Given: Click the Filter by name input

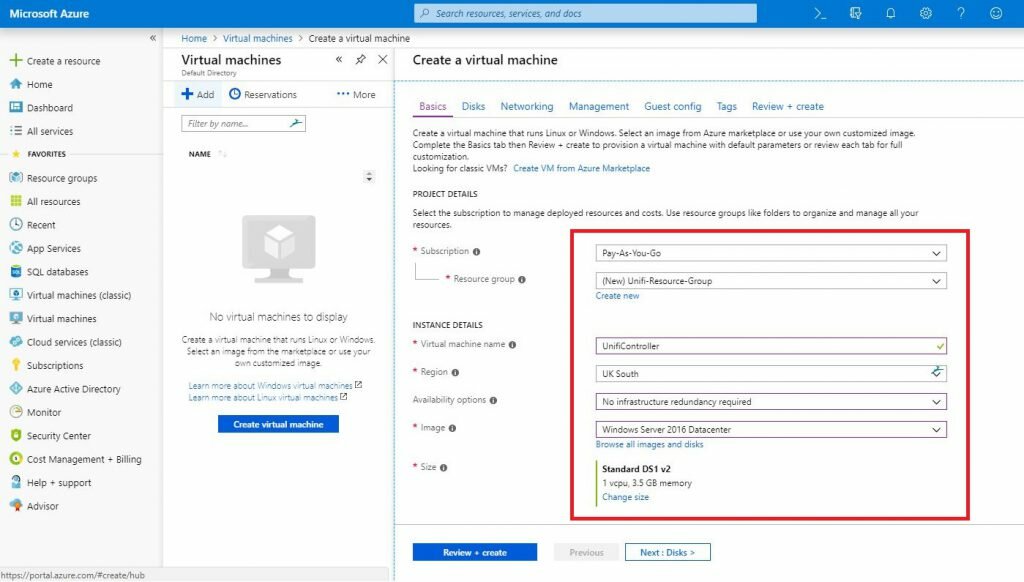Looking at the screenshot, I should [243, 123].
